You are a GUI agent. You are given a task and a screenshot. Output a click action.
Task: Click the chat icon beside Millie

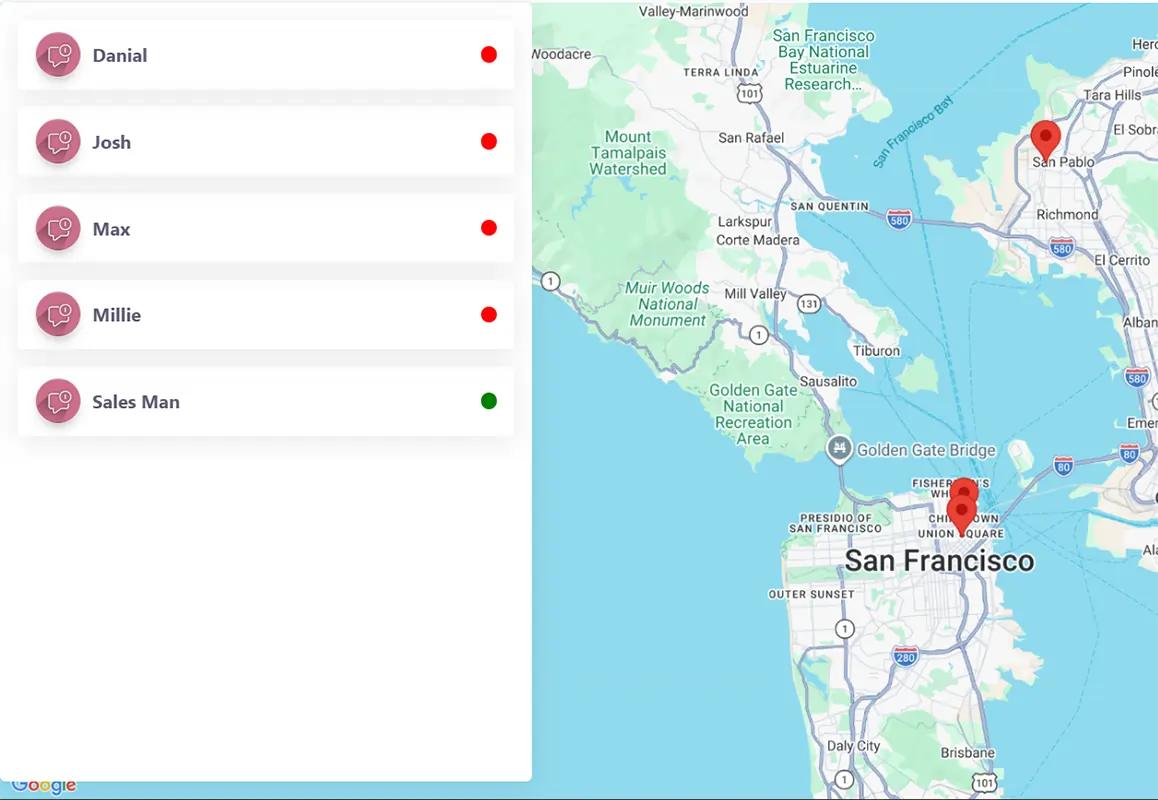click(x=58, y=315)
